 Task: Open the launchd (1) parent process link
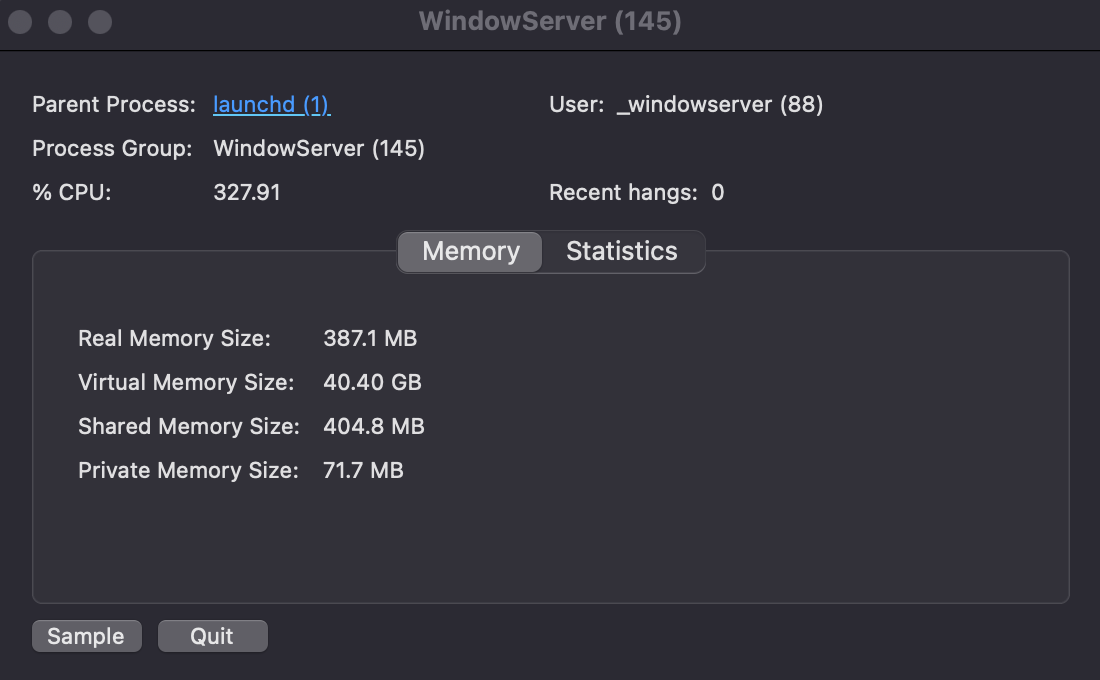click(x=272, y=105)
